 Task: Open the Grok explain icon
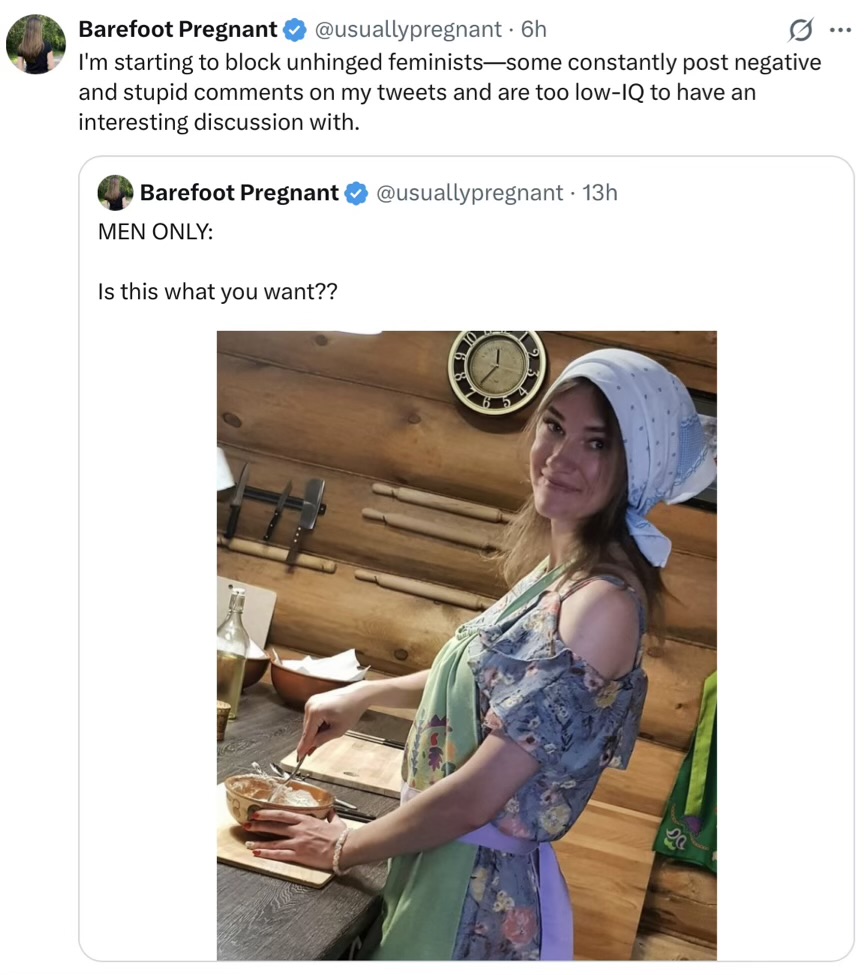pyautogui.click(x=800, y=30)
